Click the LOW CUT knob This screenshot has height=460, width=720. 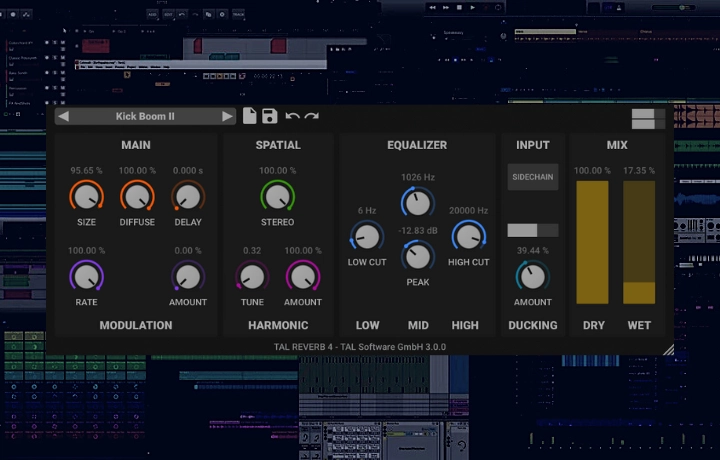pyautogui.click(x=366, y=236)
